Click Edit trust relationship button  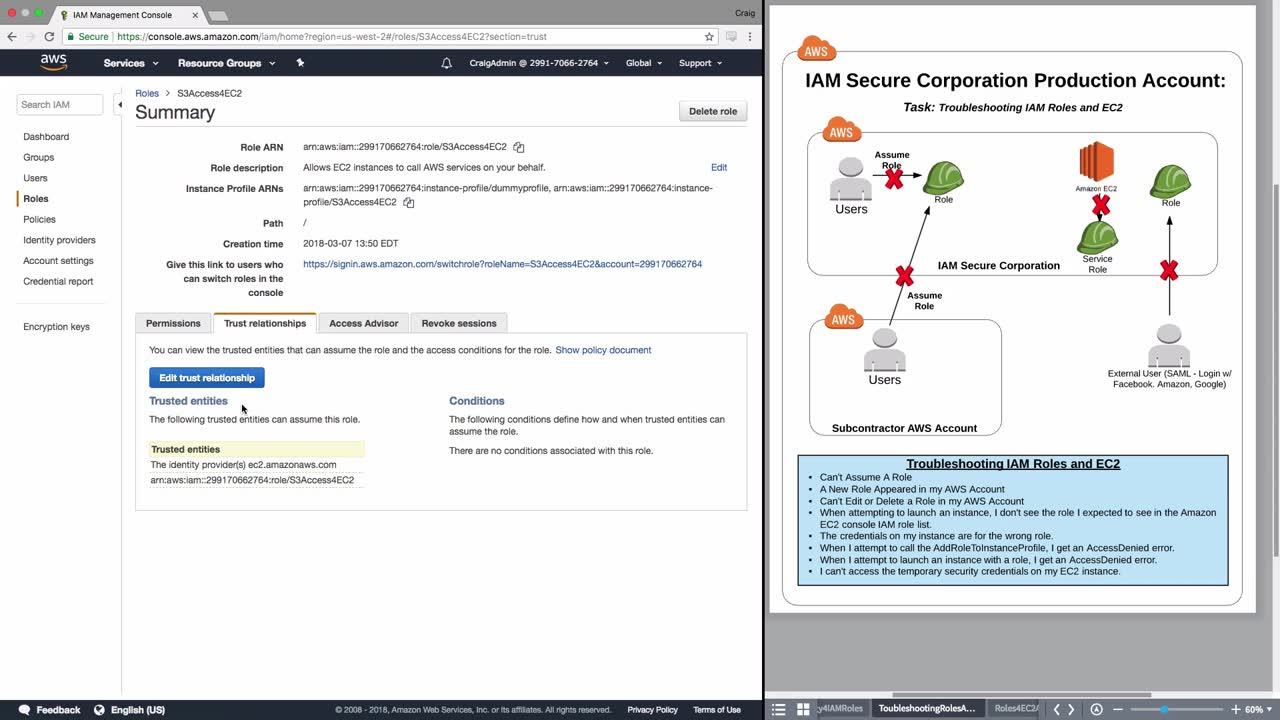click(207, 378)
